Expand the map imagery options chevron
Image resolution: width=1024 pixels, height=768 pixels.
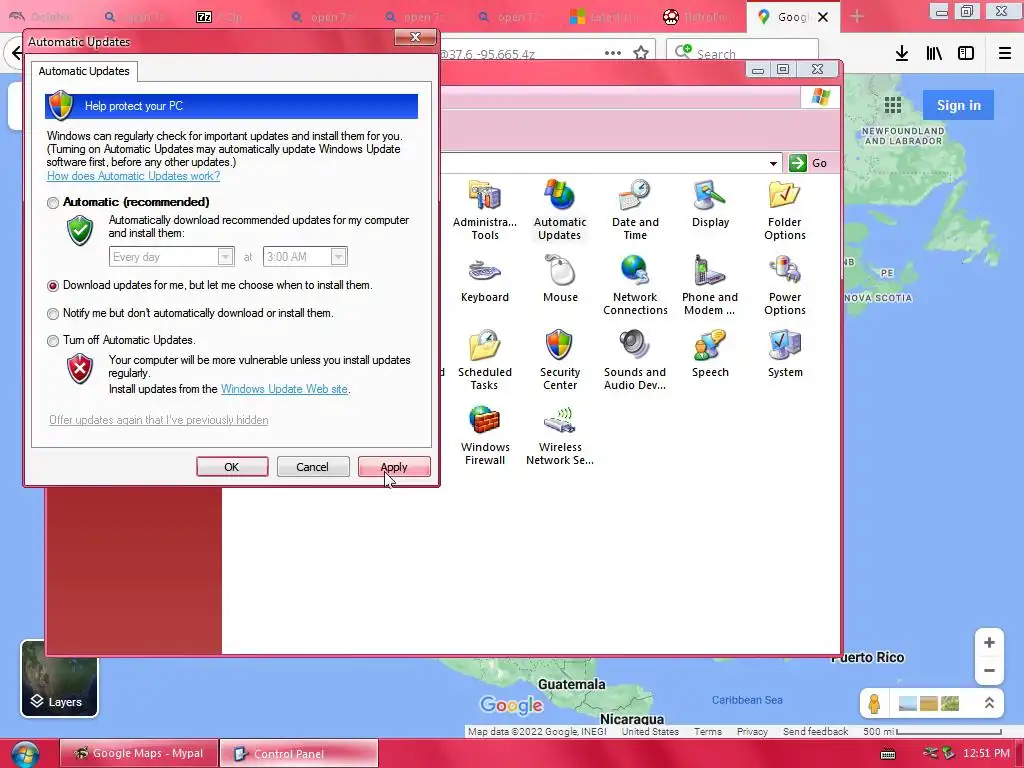[989, 703]
